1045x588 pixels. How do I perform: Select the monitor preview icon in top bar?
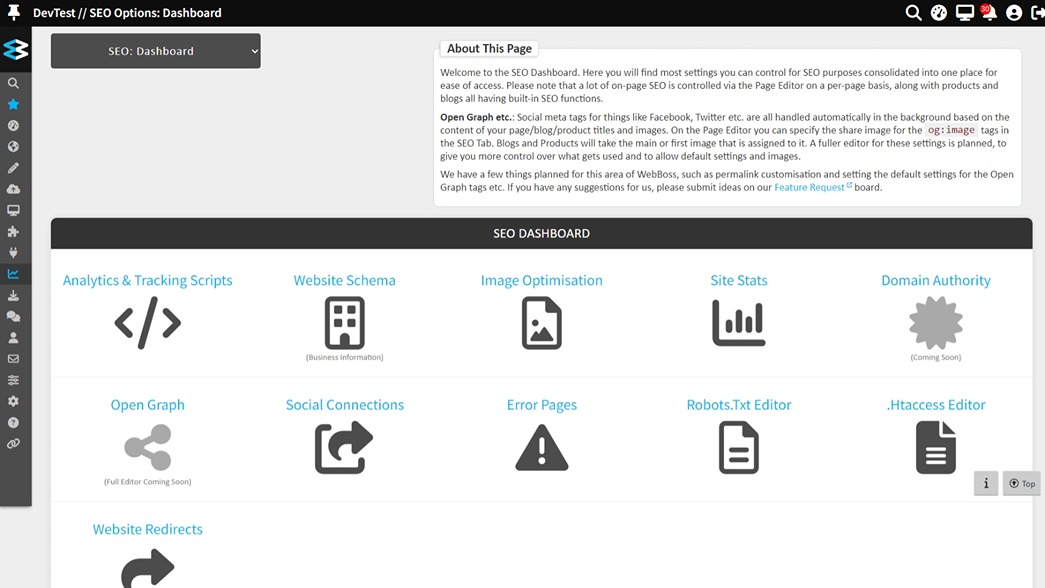point(963,12)
